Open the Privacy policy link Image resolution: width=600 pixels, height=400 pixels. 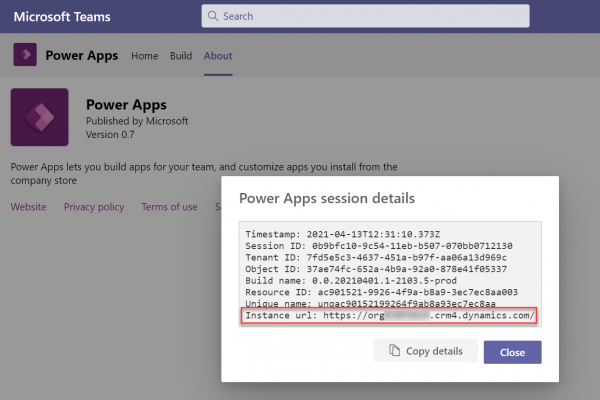(x=94, y=207)
